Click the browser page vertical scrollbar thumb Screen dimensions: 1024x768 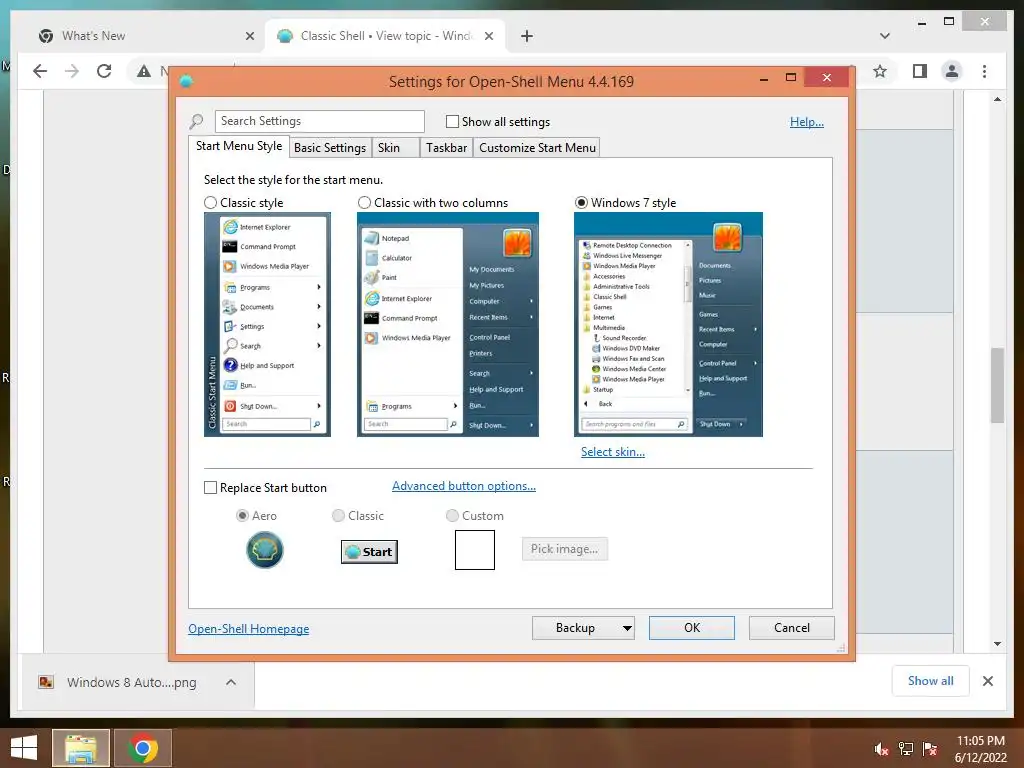pyautogui.click(x=997, y=385)
